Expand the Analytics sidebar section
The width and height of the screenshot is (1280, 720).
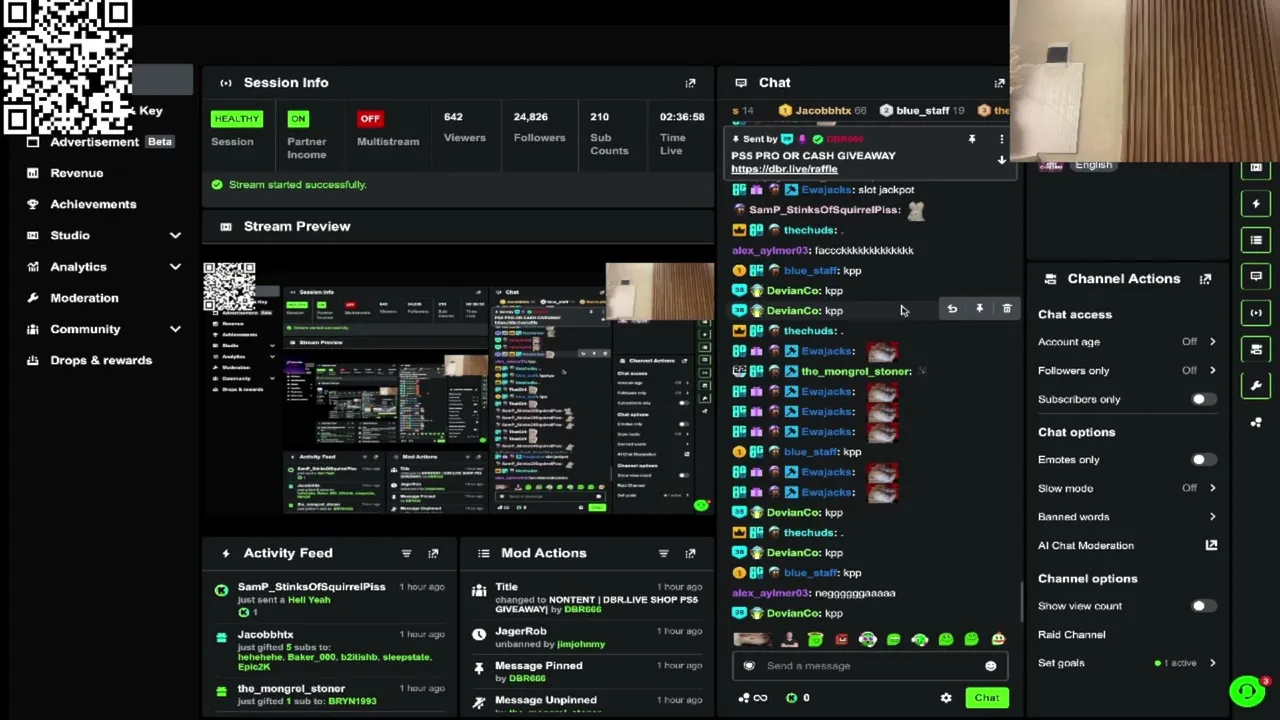(x=175, y=267)
